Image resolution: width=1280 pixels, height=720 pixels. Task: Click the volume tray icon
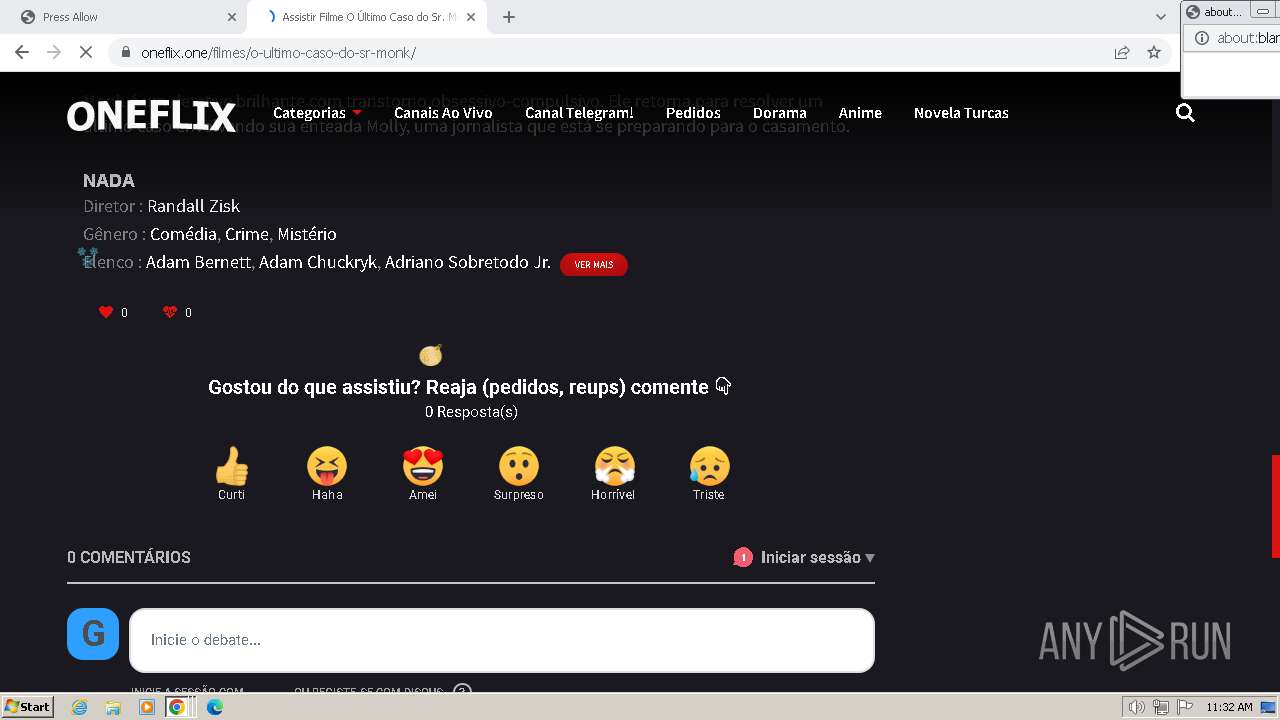(x=1137, y=707)
